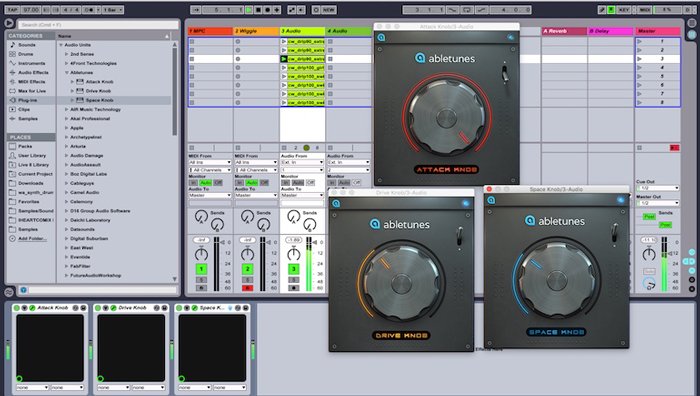Screen dimensions: 700x396
Task: Arm the transport Record button
Action: point(267,9)
